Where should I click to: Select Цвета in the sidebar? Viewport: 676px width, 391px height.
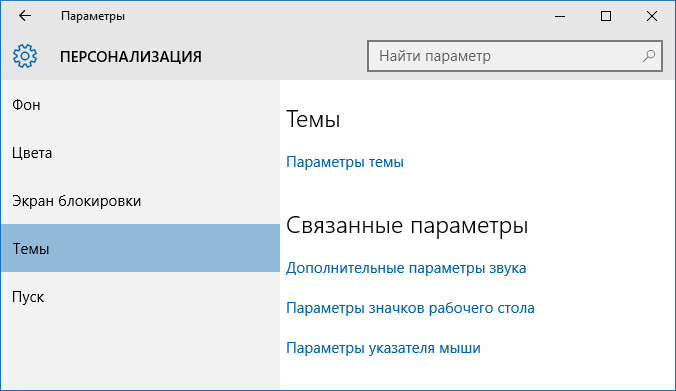click(x=140, y=153)
